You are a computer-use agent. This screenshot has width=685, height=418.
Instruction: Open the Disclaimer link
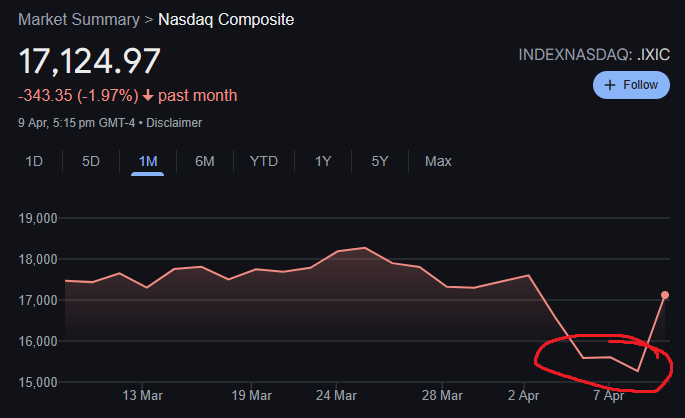[174, 123]
